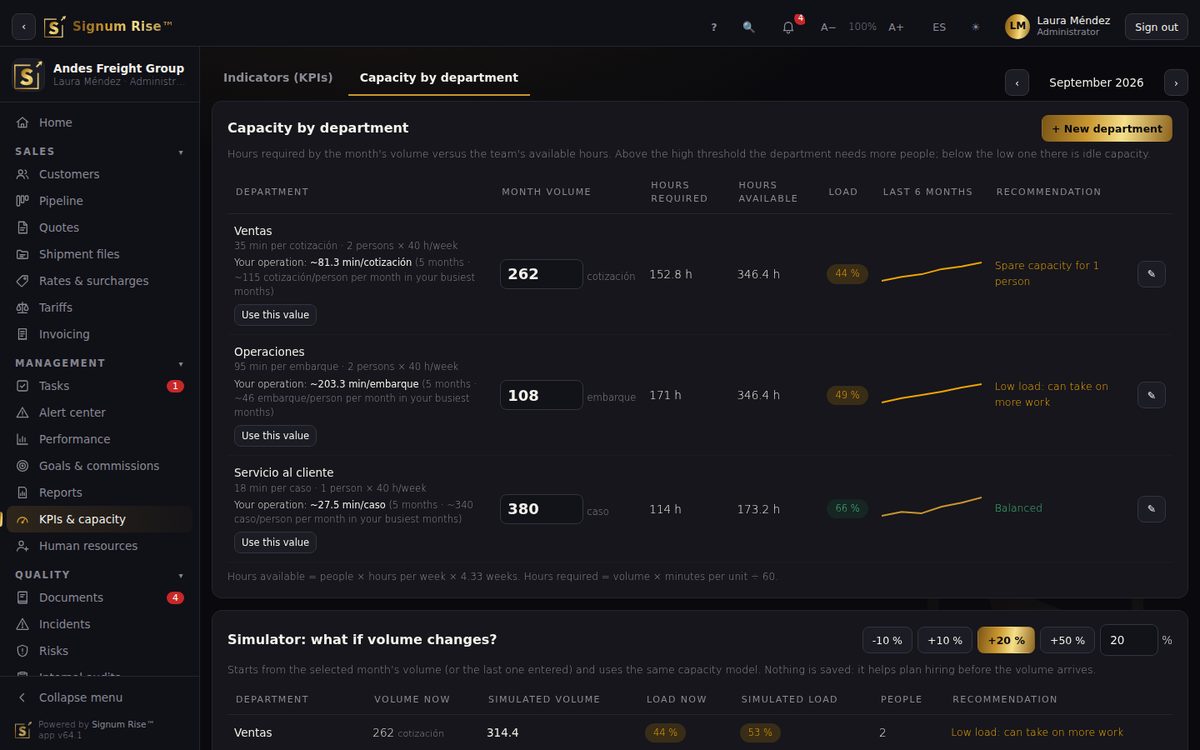
Task: Open Tasks in sidebar
Action: [x=100, y=386]
